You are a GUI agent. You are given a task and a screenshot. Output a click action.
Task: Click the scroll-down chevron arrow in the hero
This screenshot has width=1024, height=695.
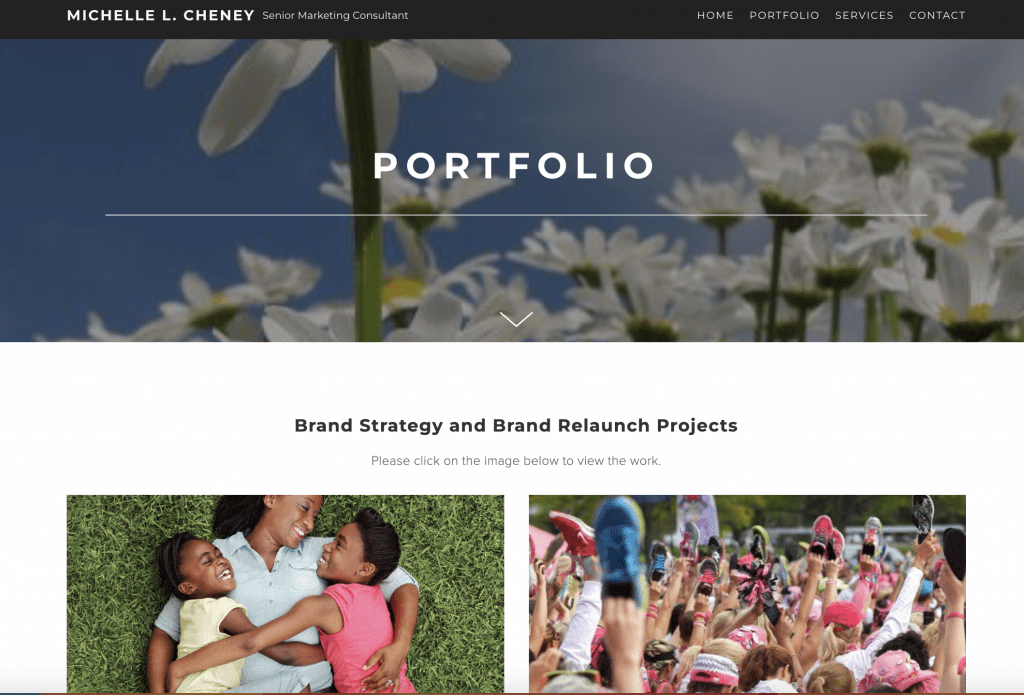click(x=516, y=319)
